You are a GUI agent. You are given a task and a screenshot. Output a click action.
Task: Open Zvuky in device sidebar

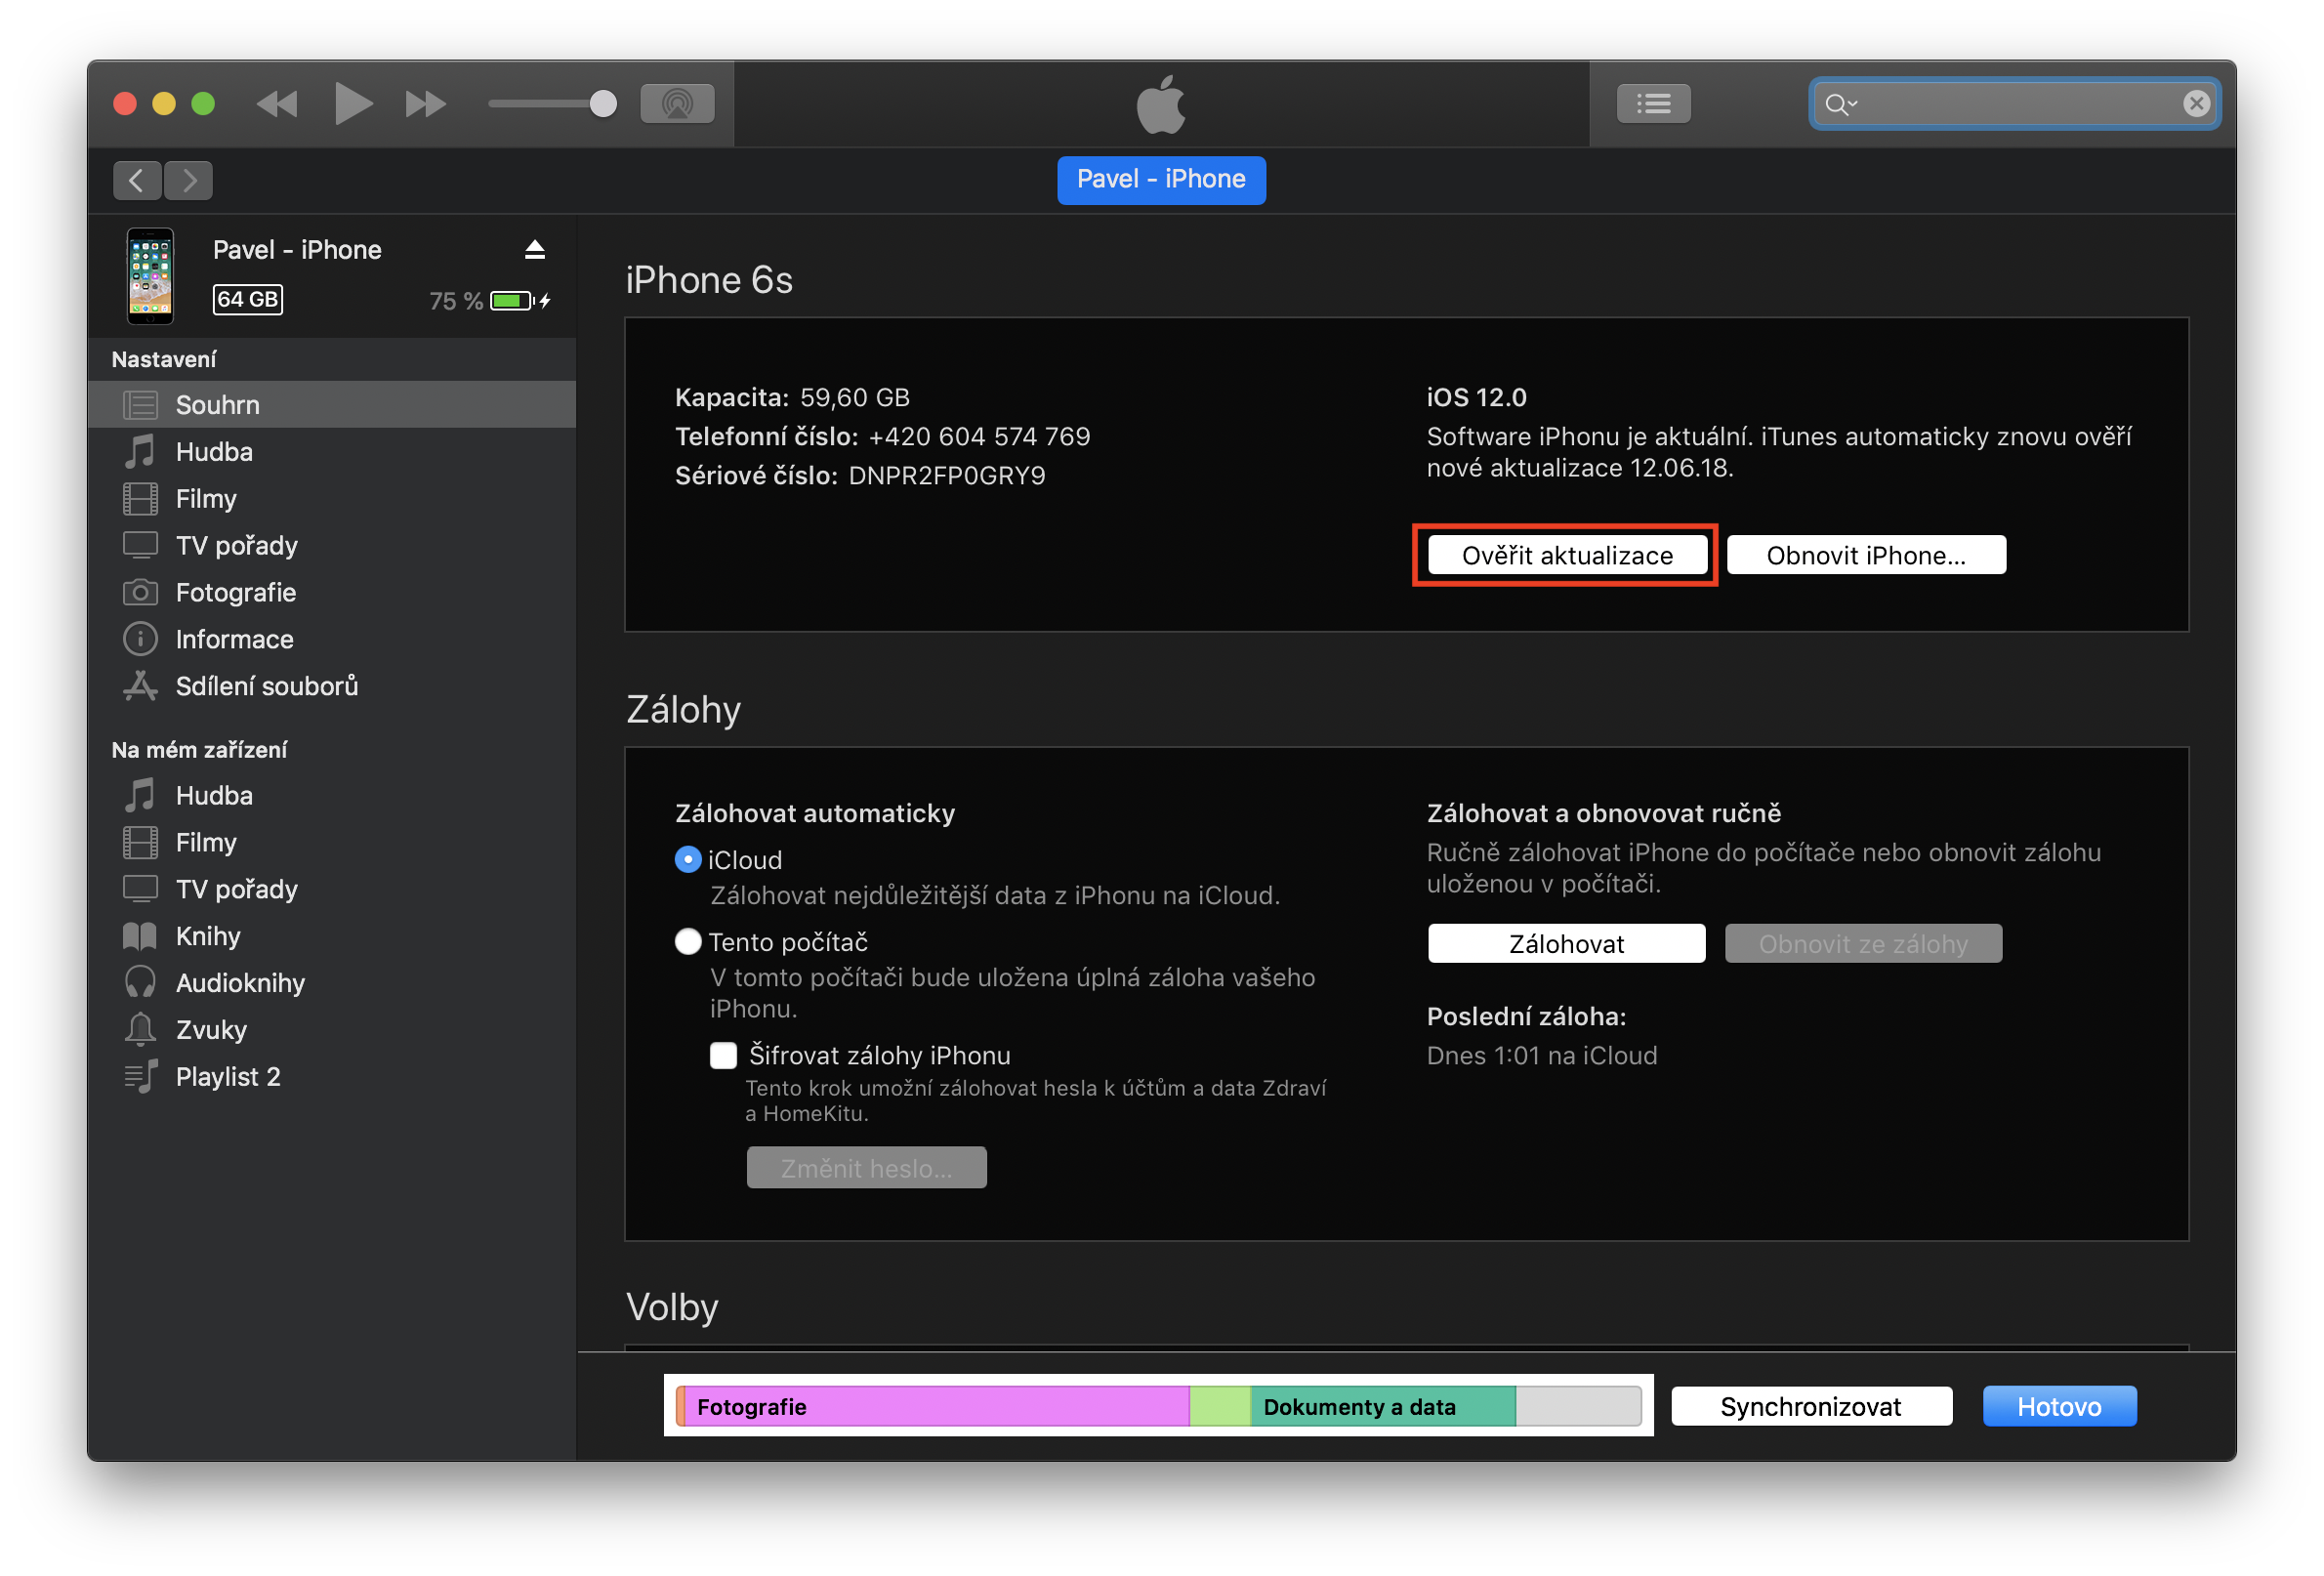(211, 1030)
